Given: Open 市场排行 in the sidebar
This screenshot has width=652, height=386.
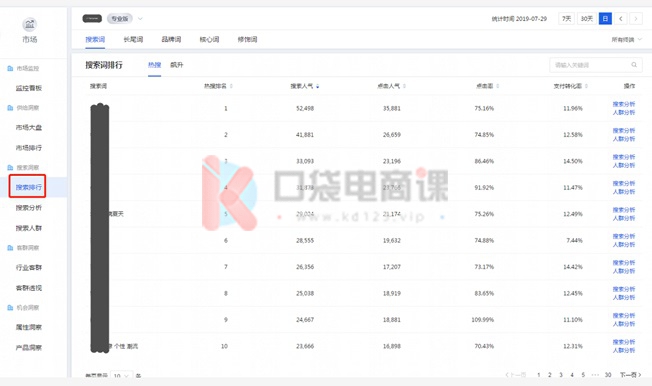Looking at the screenshot, I should (x=29, y=148).
